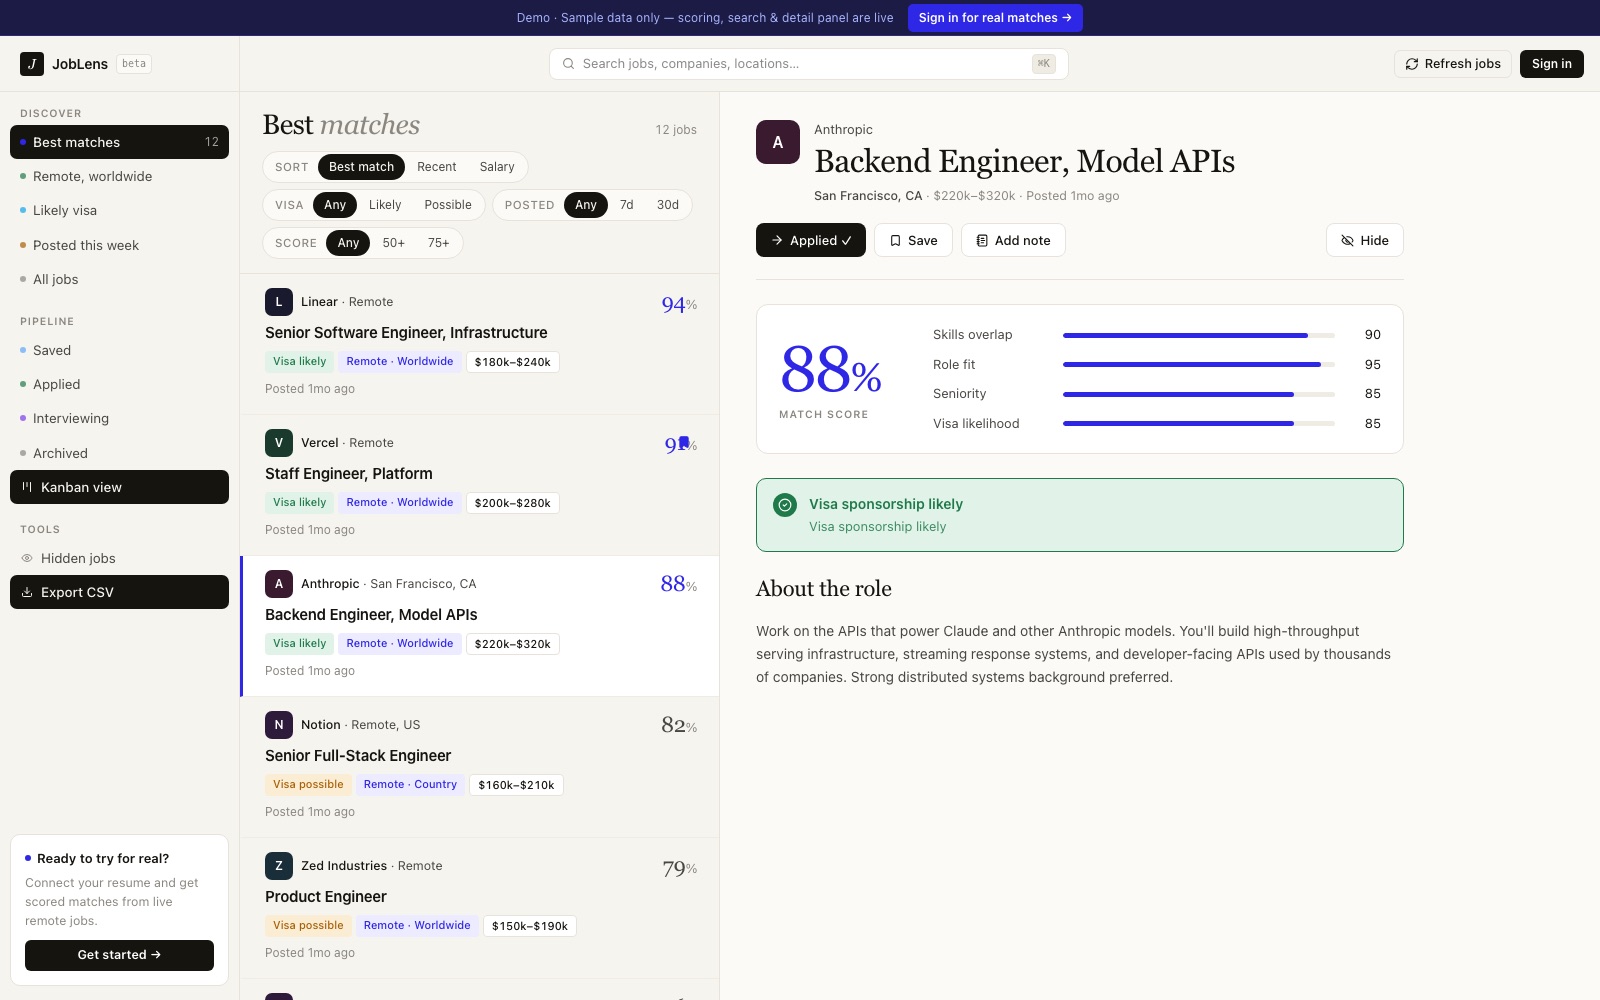This screenshot has height=1000, width=1600.
Task: Click the $220k–$320k tag in job list
Action: point(513,644)
